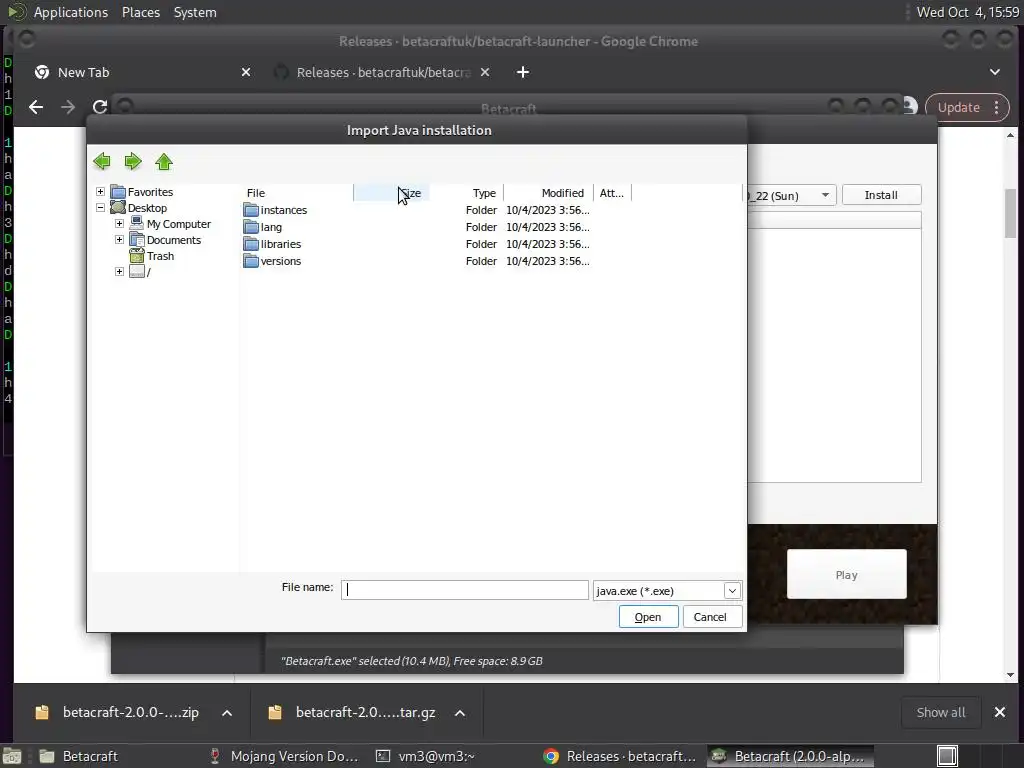Switch to Releases Chrome taskbar item

[x=620, y=756]
